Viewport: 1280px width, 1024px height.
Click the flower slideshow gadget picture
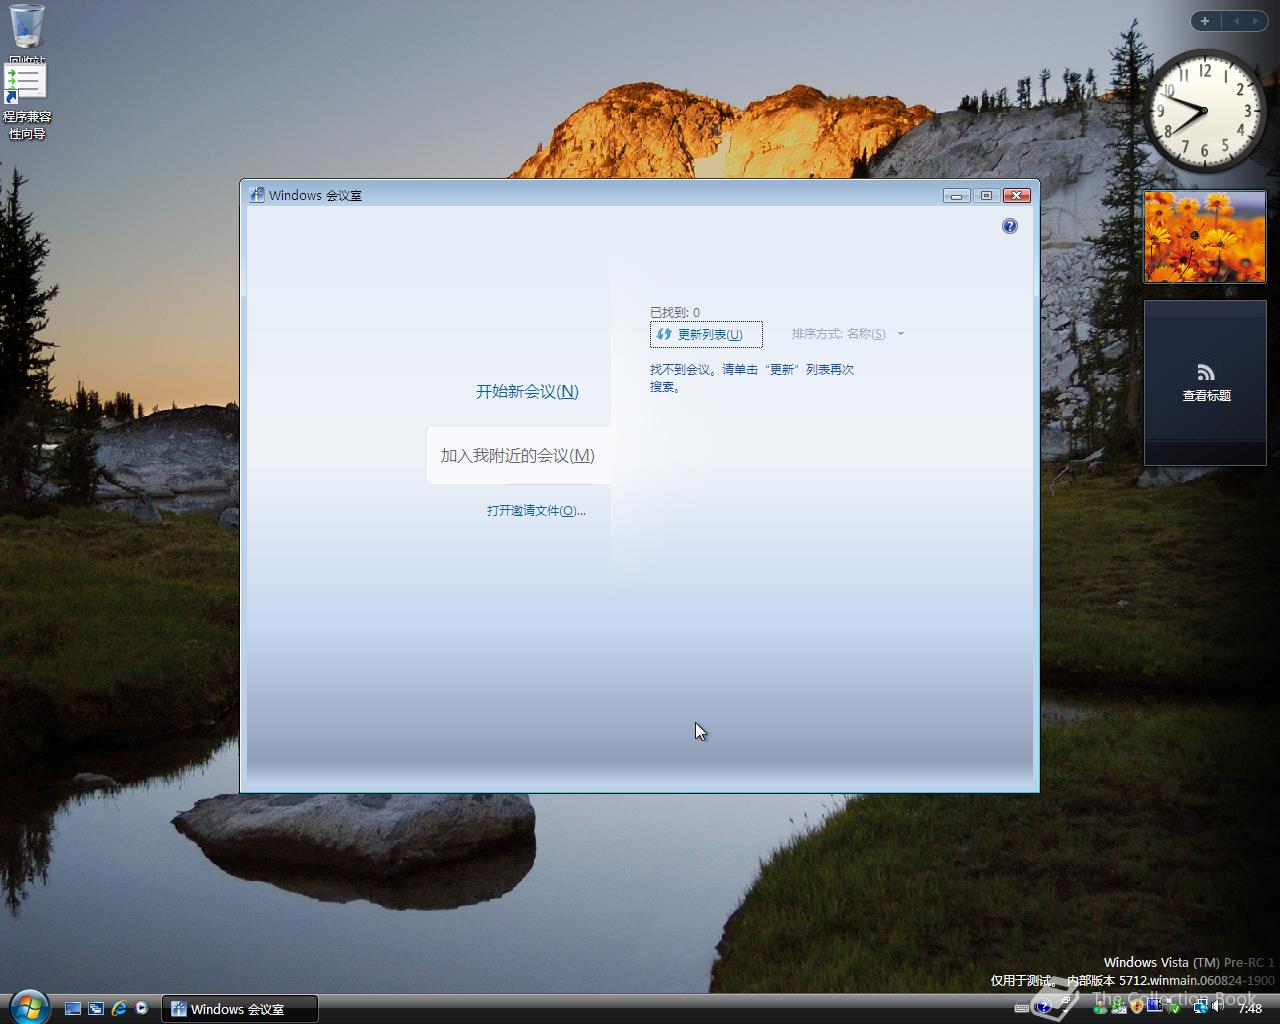1205,237
